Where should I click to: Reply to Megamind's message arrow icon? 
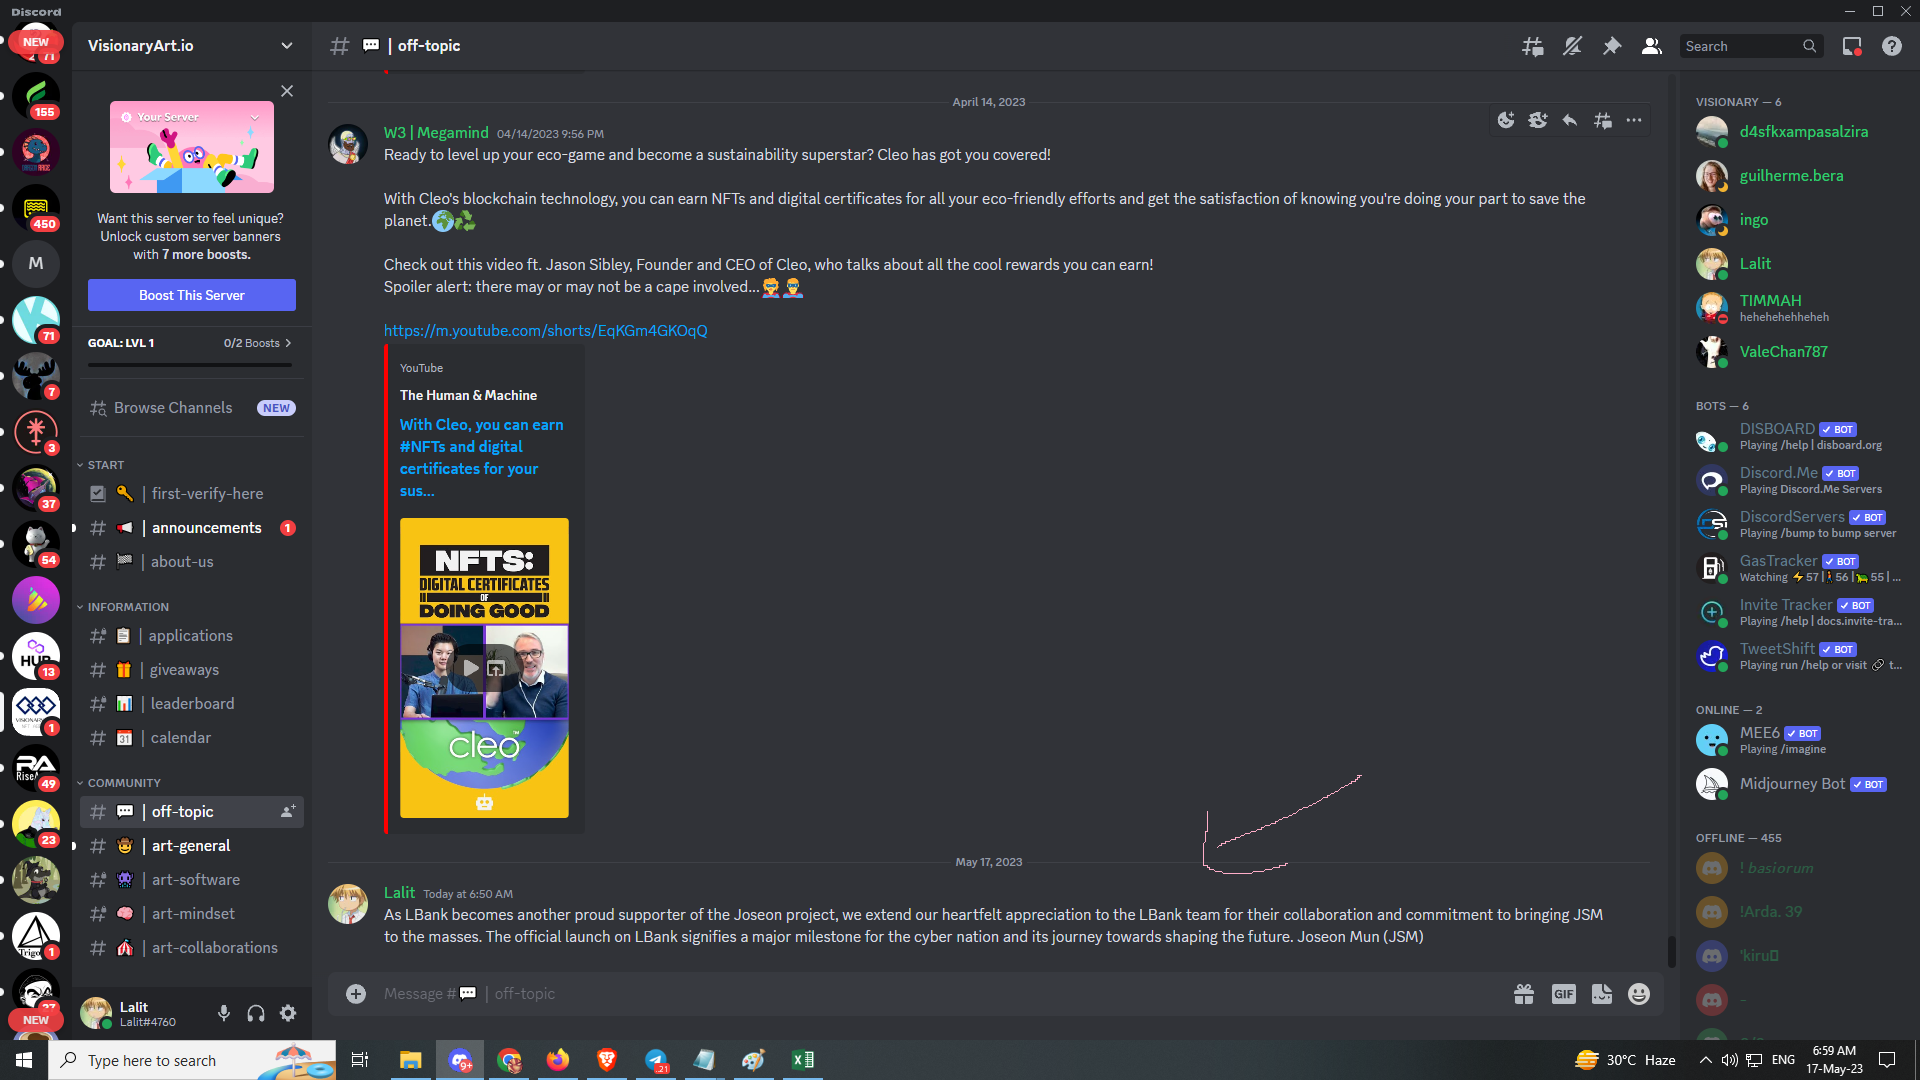[x=1570, y=120]
